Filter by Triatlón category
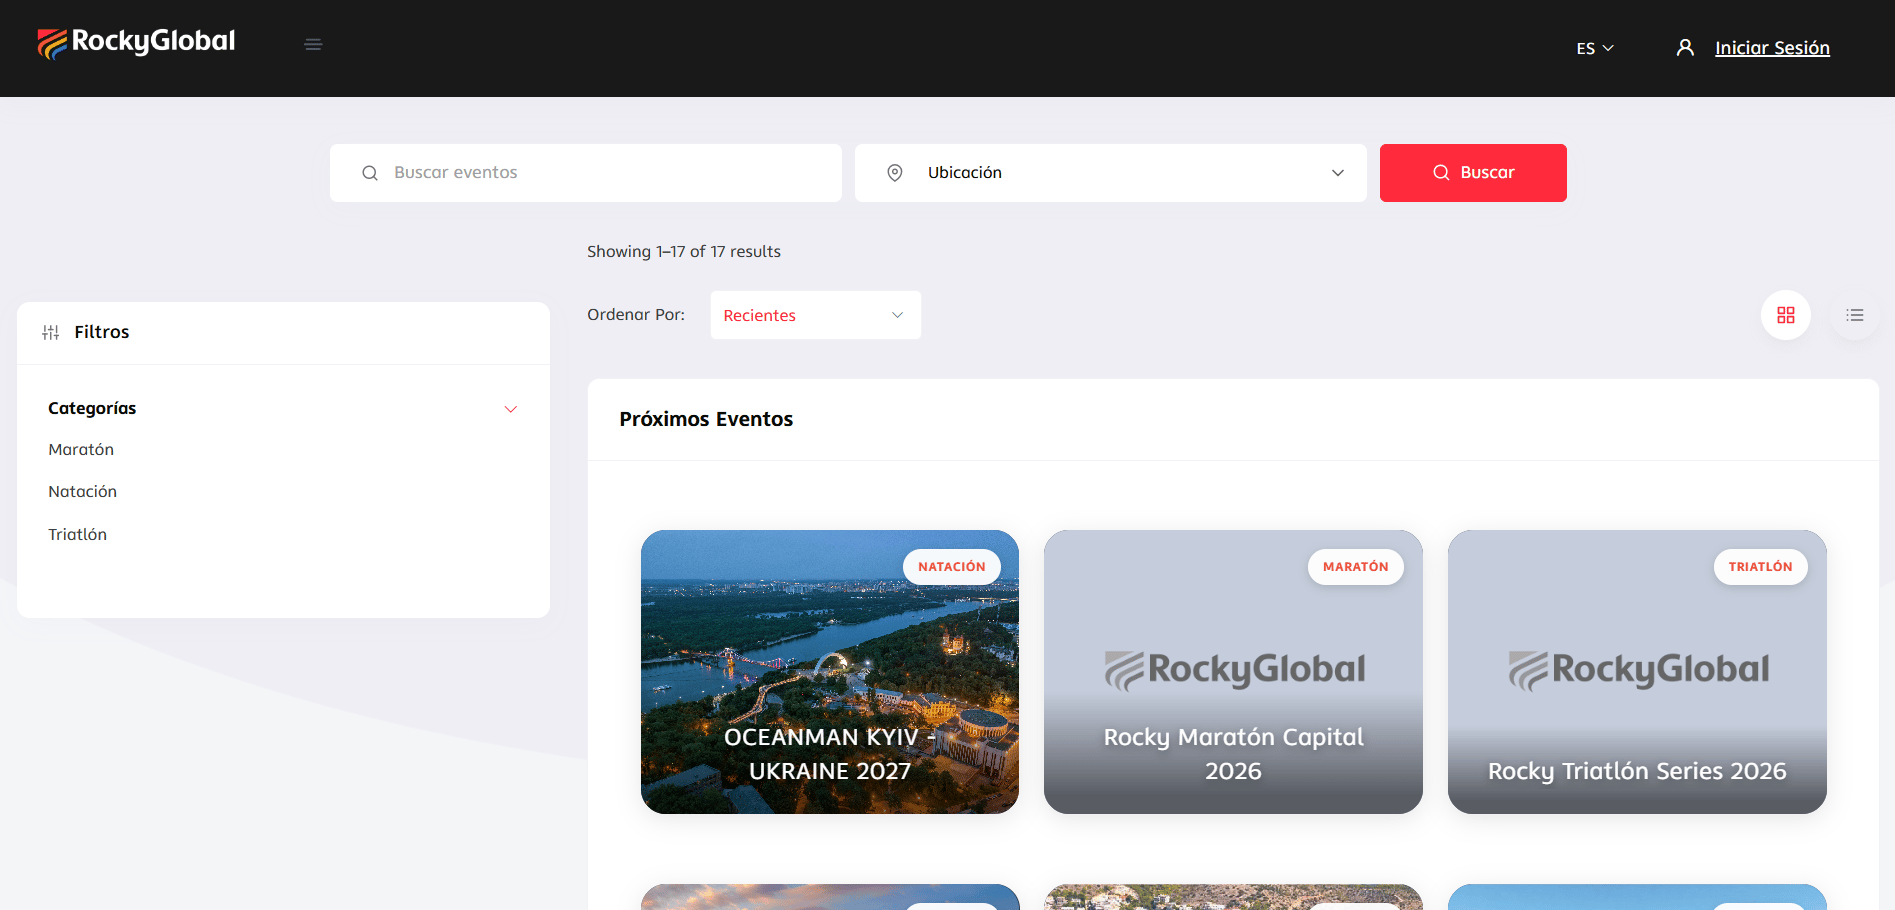Screen dimensions: 1895x910 point(78,535)
